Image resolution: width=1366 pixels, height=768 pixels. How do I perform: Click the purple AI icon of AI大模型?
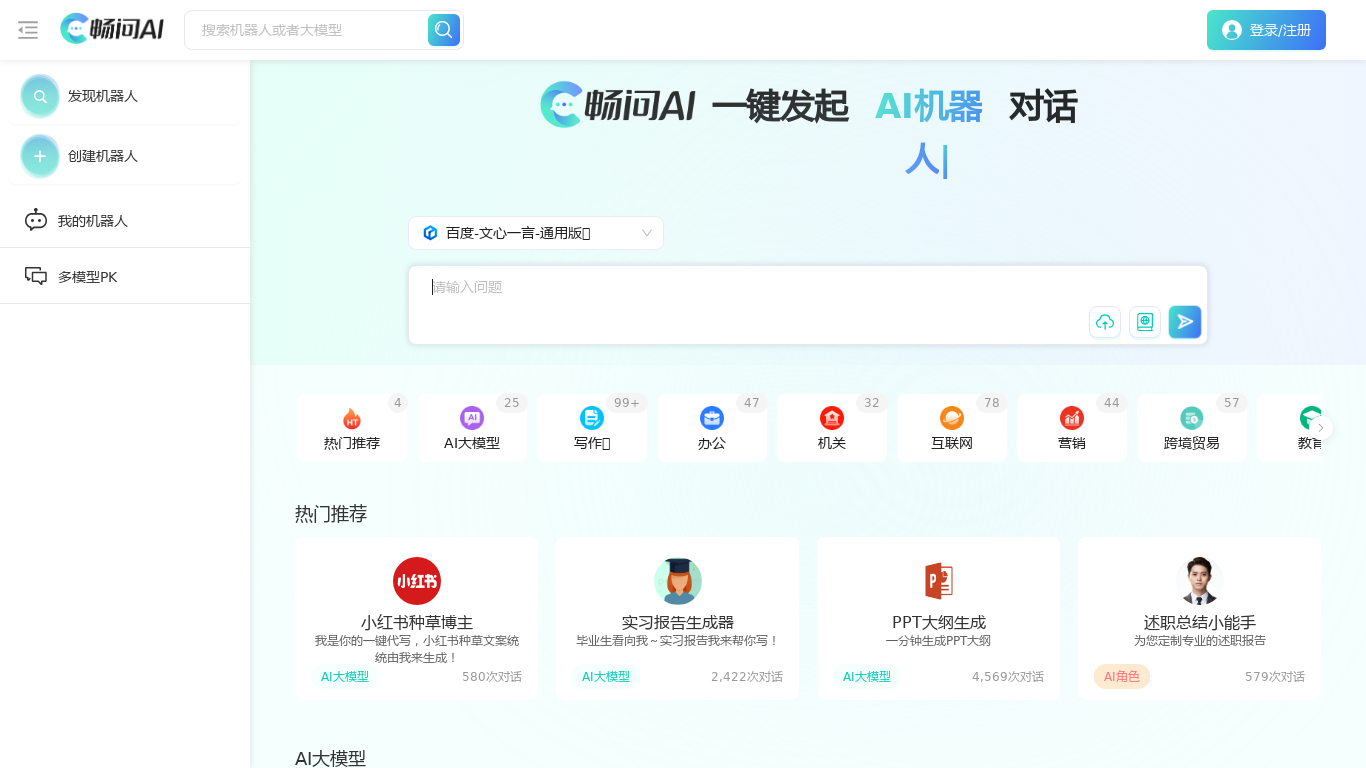tap(472, 418)
